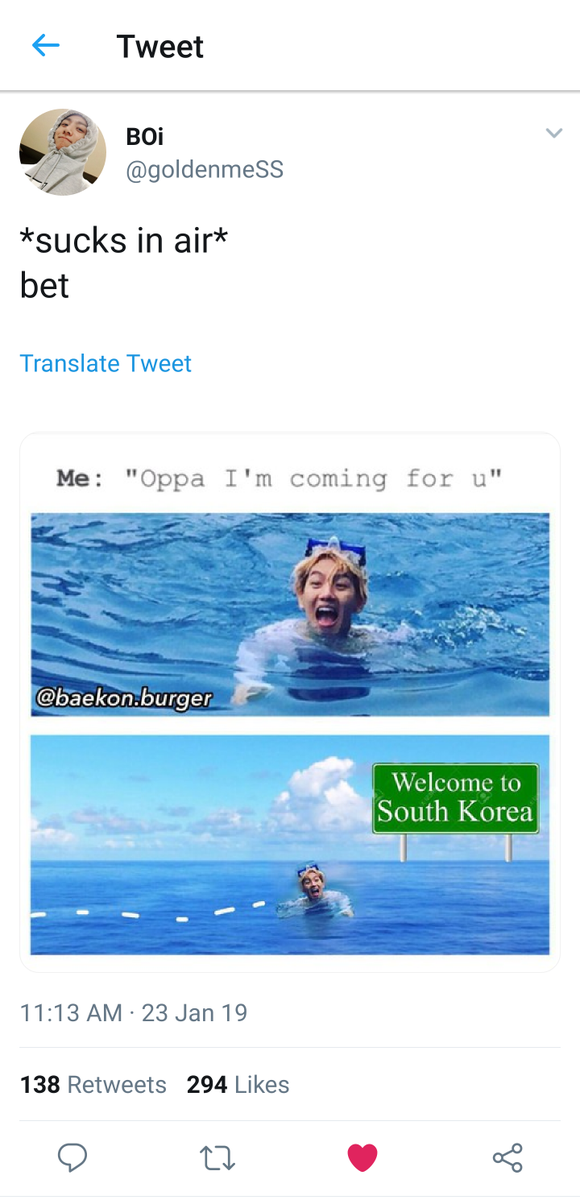Image resolution: width=580 pixels, height=1200 pixels.
Task: Open the @goldenmeSS handle
Action: tap(205, 170)
